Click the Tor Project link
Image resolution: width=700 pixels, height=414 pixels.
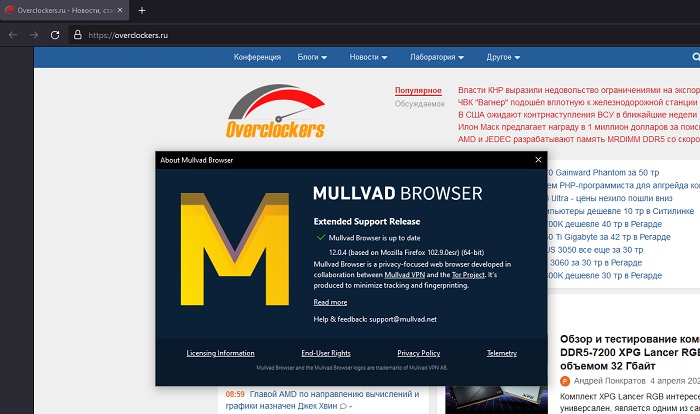468,275
